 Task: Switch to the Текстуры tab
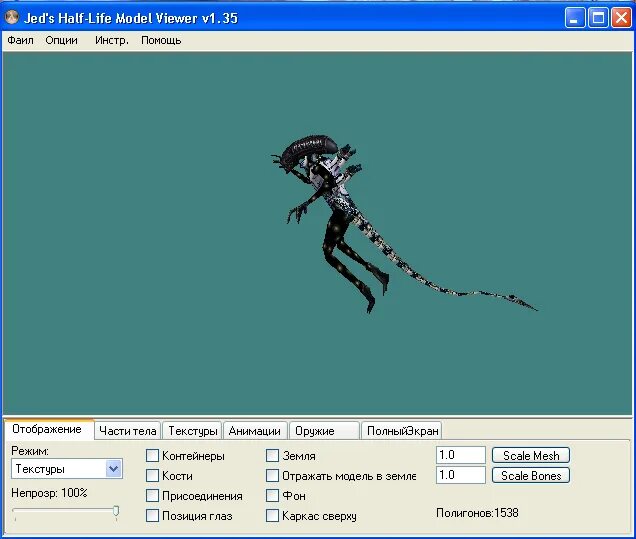[193, 431]
